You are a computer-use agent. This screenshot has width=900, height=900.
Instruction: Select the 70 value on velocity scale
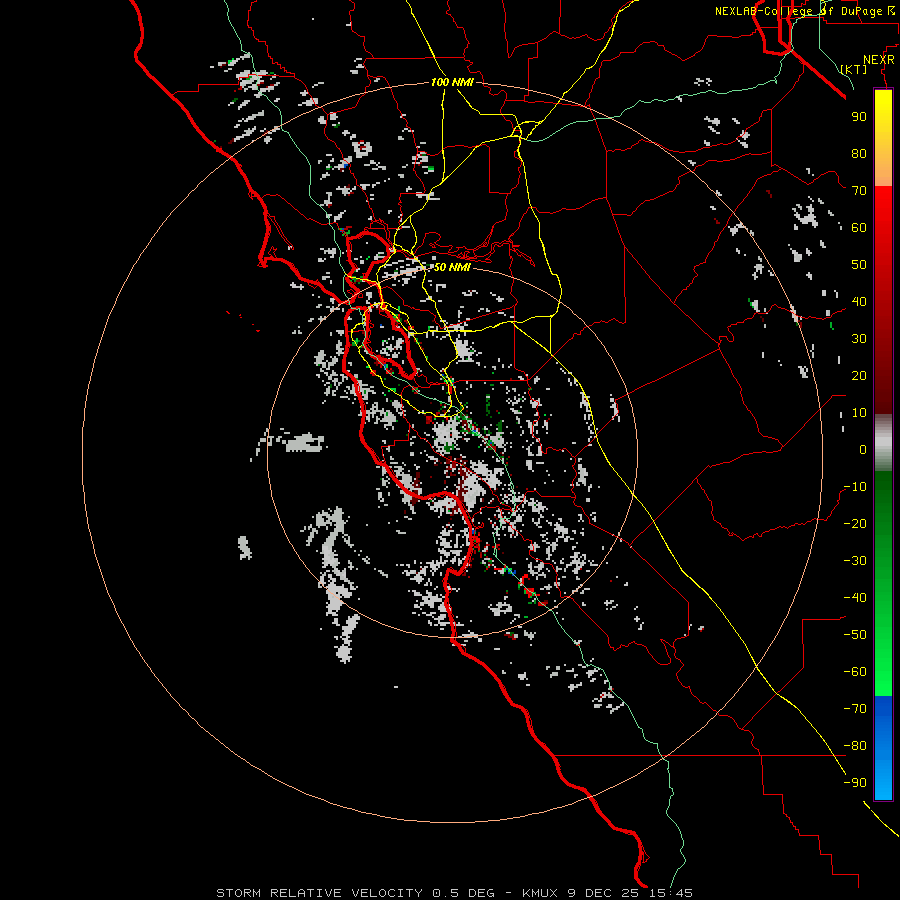(859, 191)
